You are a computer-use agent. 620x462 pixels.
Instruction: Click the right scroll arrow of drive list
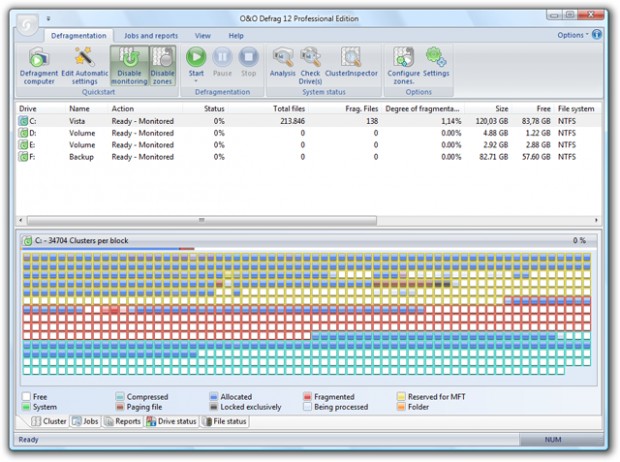coord(596,220)
